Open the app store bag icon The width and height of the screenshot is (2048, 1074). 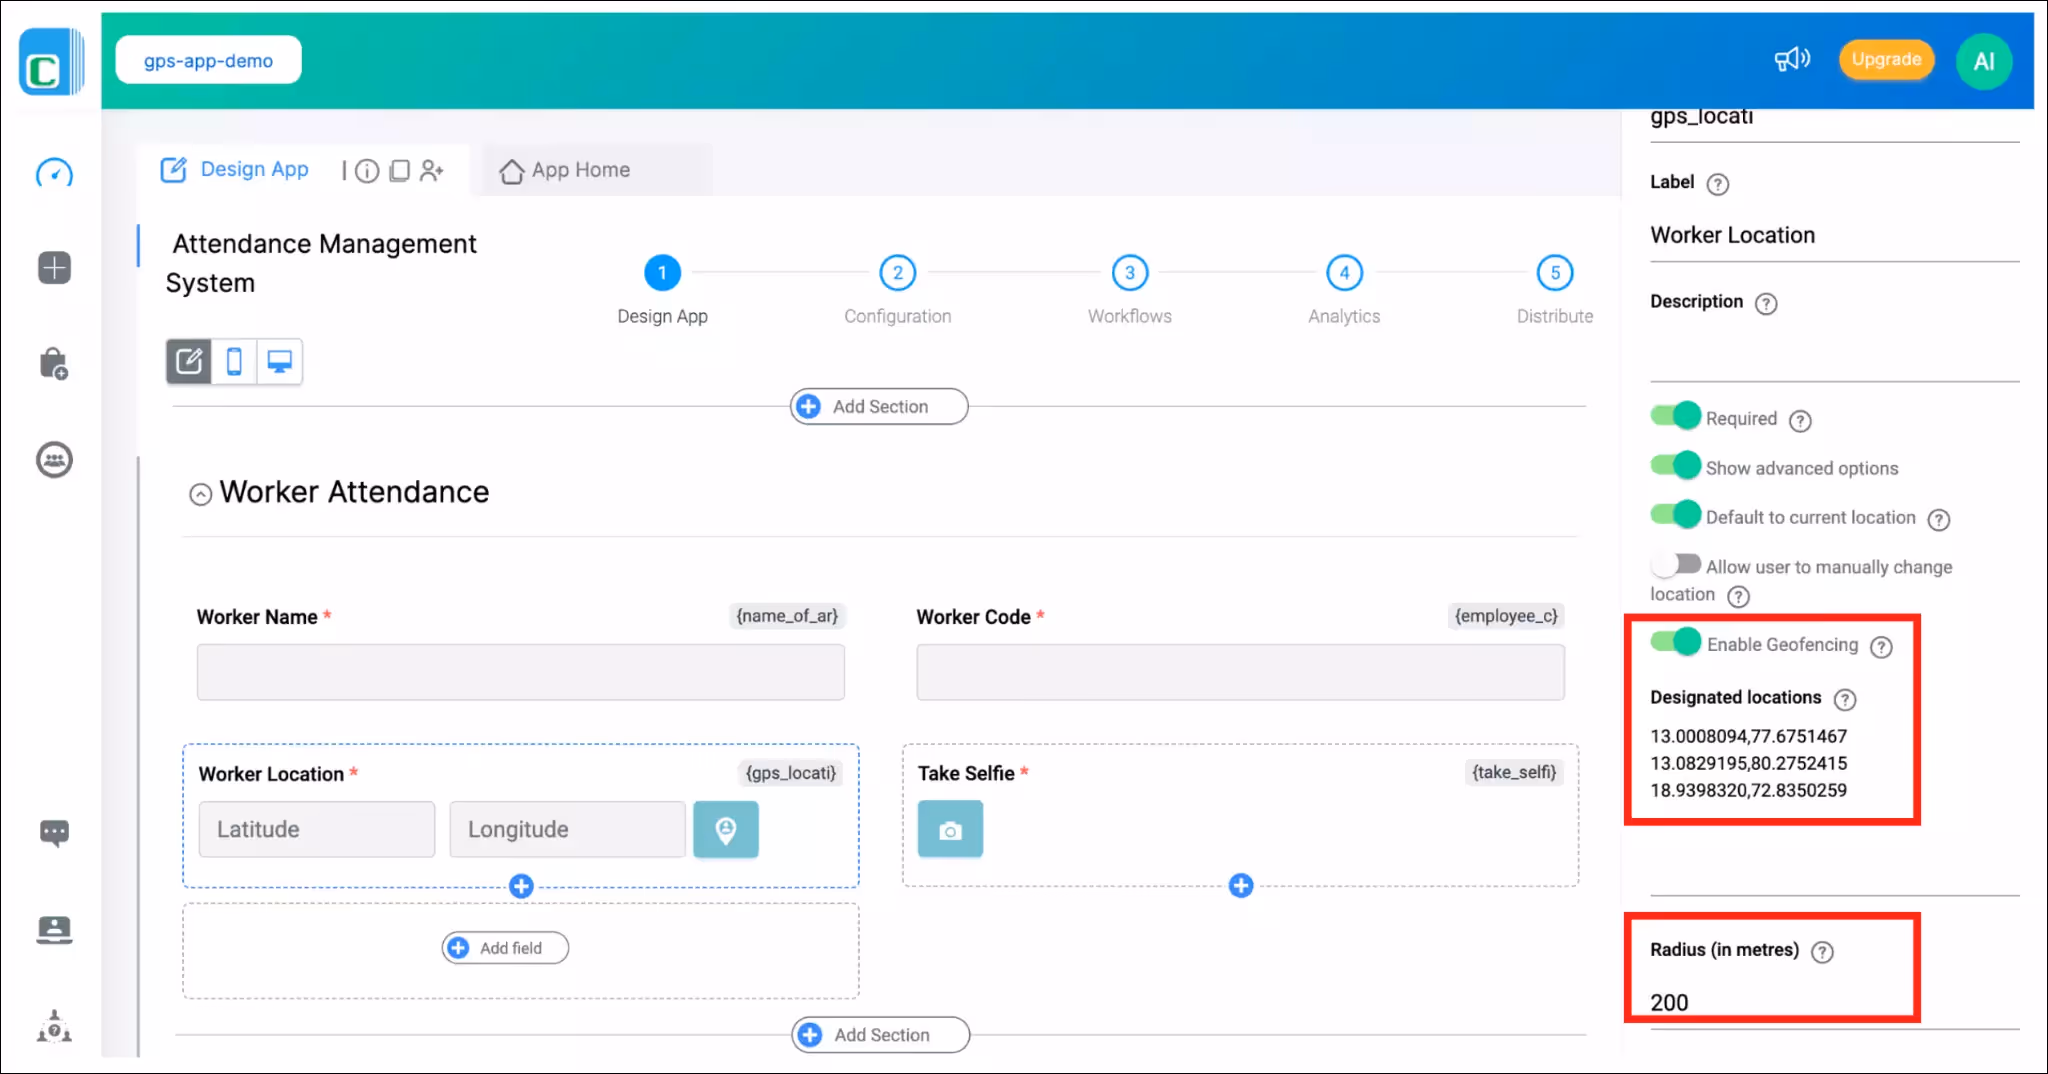click(54, 362)
